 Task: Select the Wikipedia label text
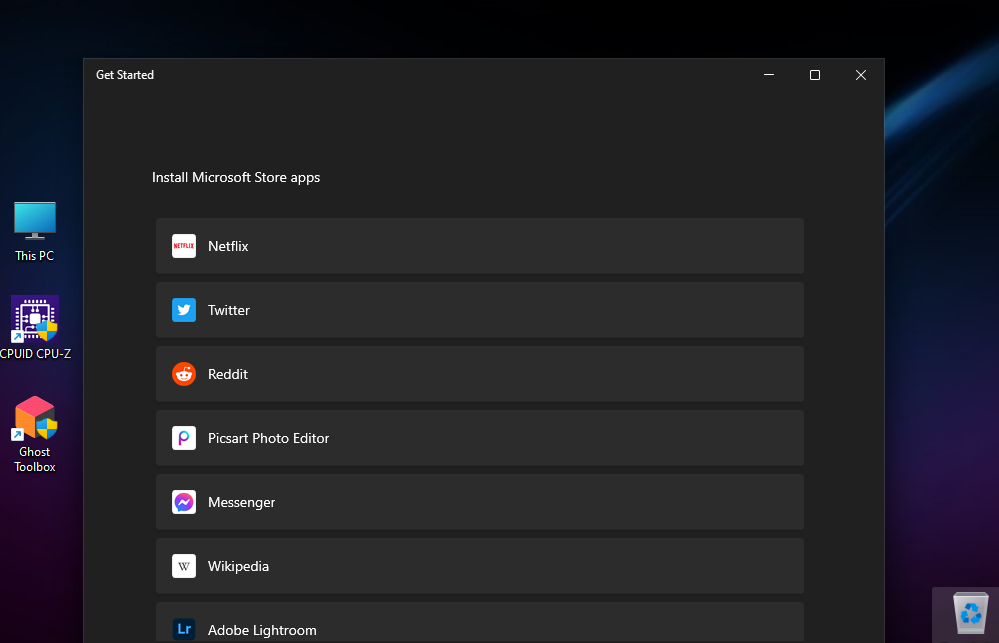238,566
